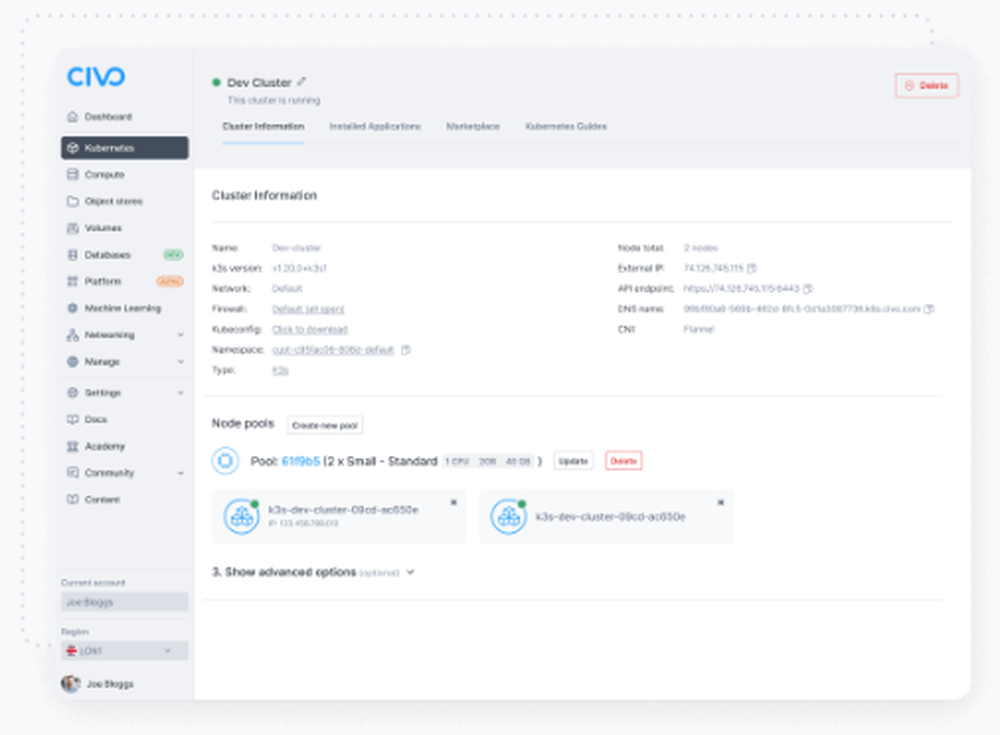Image resolution: width=1000 pixels, height=735 pixels.
Task: Click the Object stores folder icon
Action: pos(73,201)
